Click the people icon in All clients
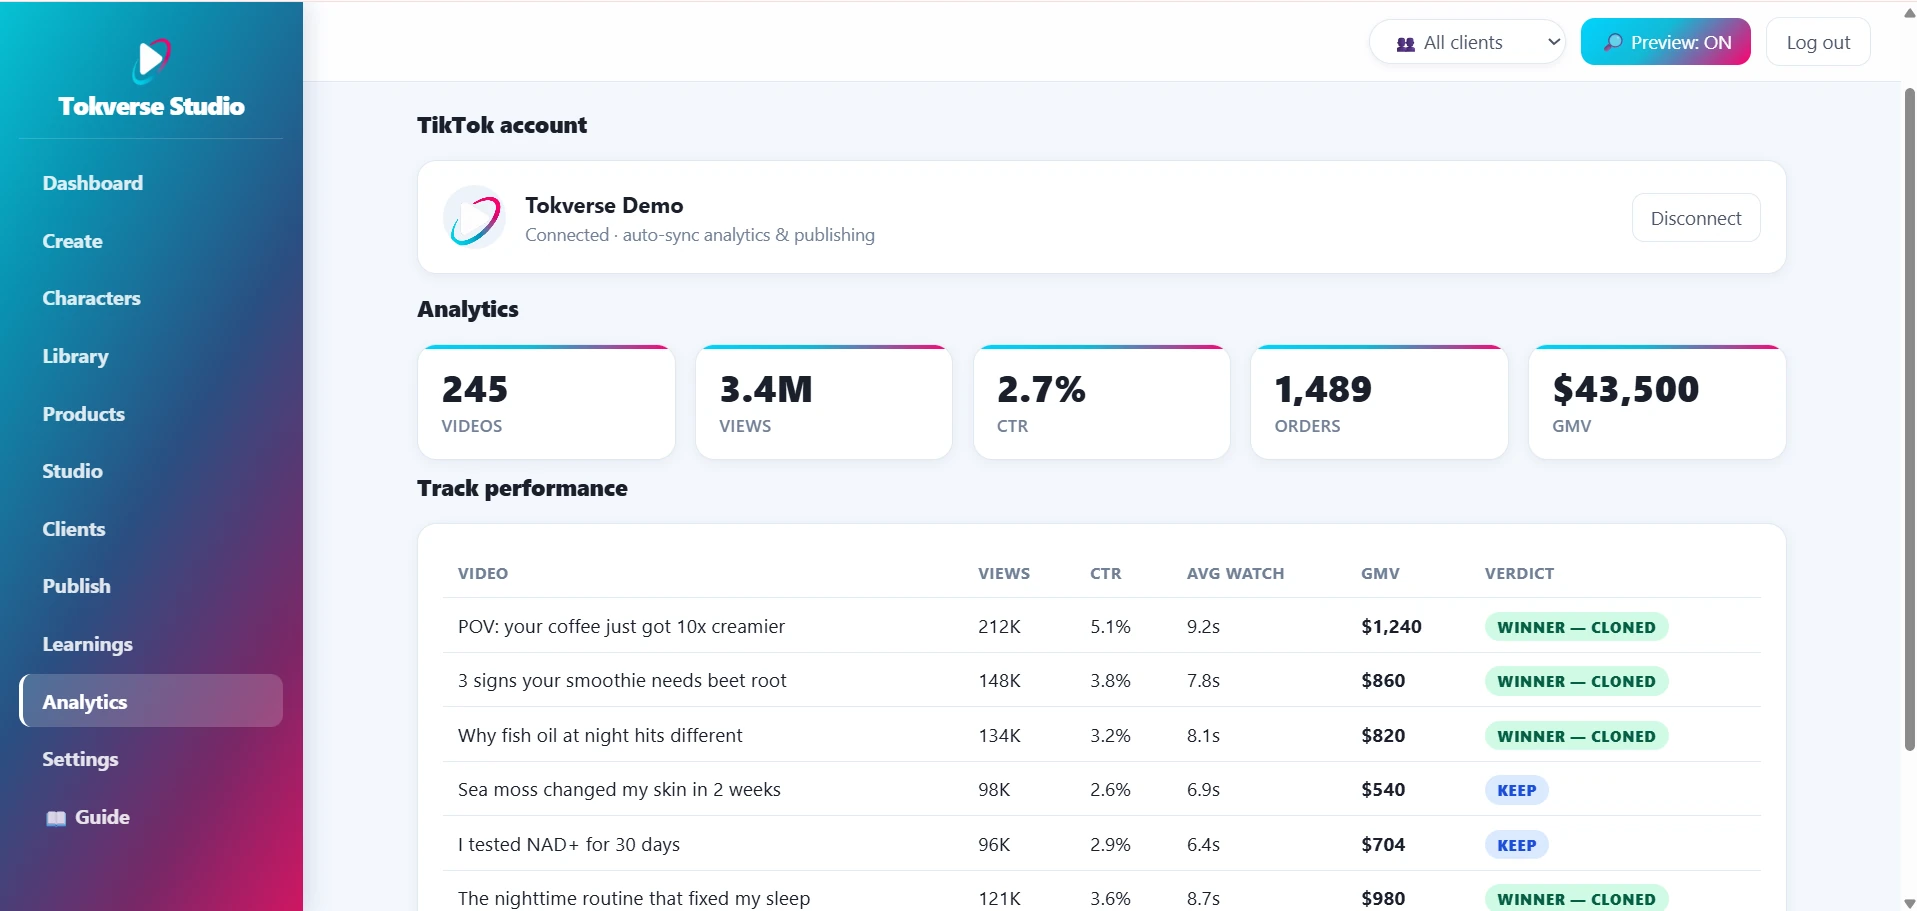Viewport: 1917px width, 911px height. [1405, 44]
